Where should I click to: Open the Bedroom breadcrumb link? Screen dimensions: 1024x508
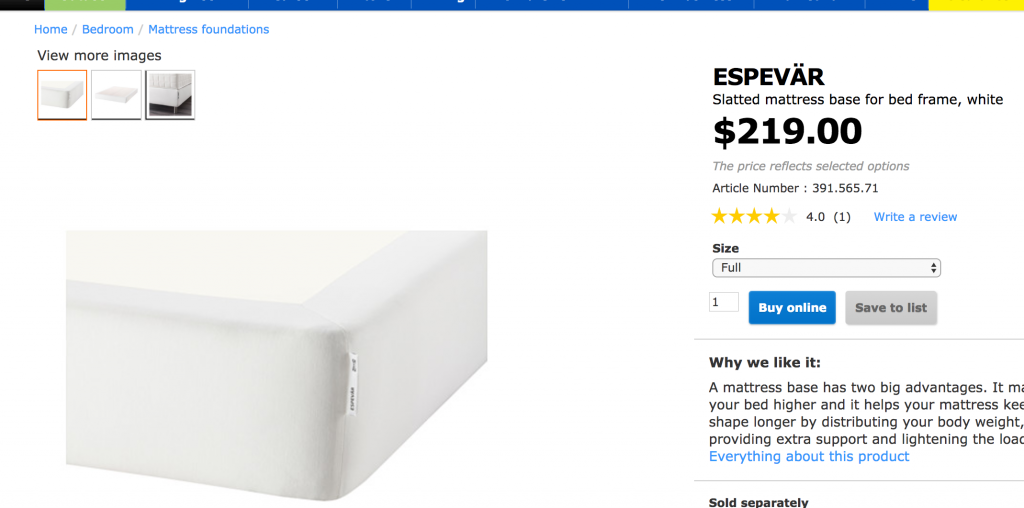click(x=108, y=30)
